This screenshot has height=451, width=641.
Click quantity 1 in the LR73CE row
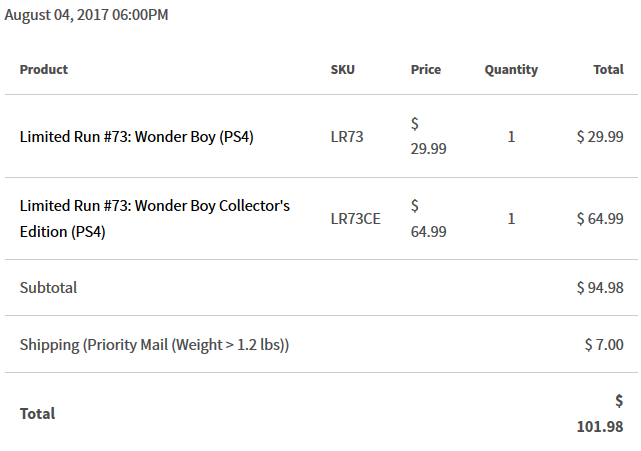(x=511, y=219)
